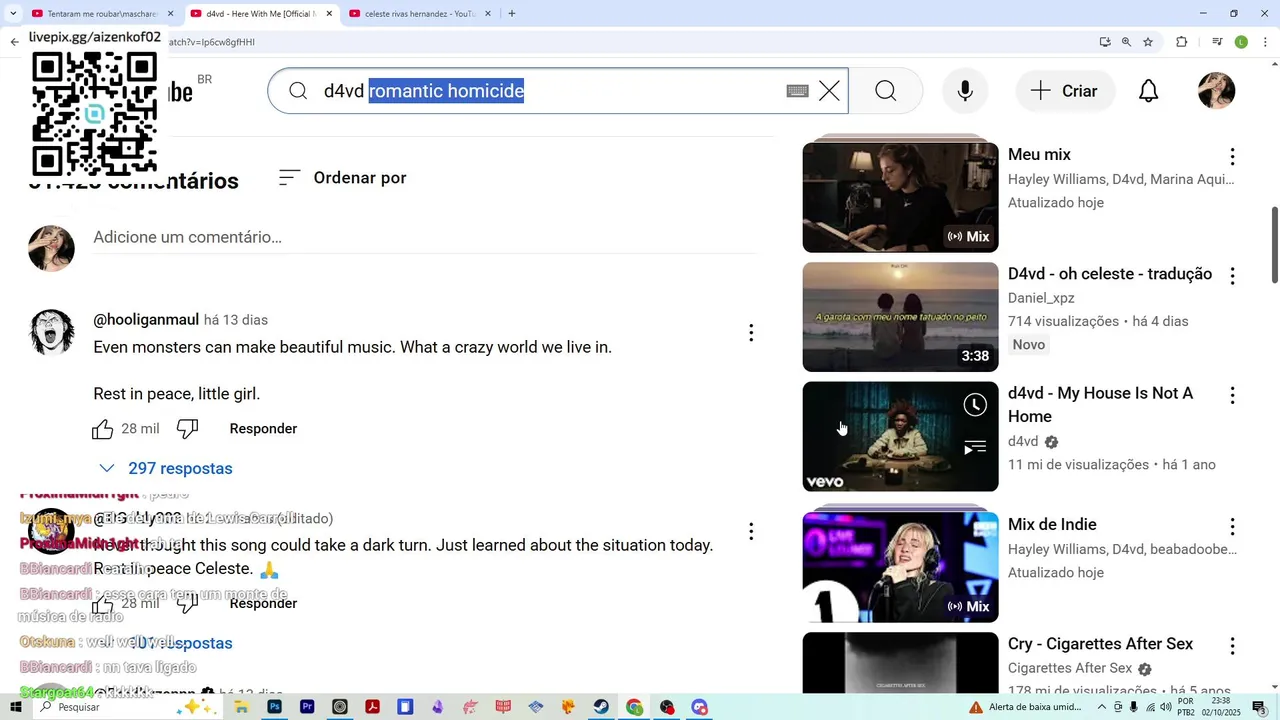The height and width of the screenshot is (720, 1280).
Task: Clear the search box with the X
Action: [829, 91]
